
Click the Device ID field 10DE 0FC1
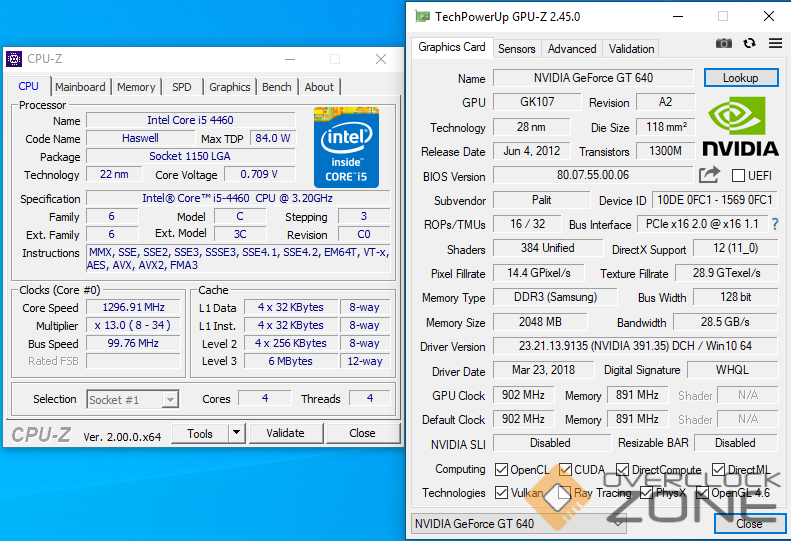pyautogui.click(x=714, y=200)
